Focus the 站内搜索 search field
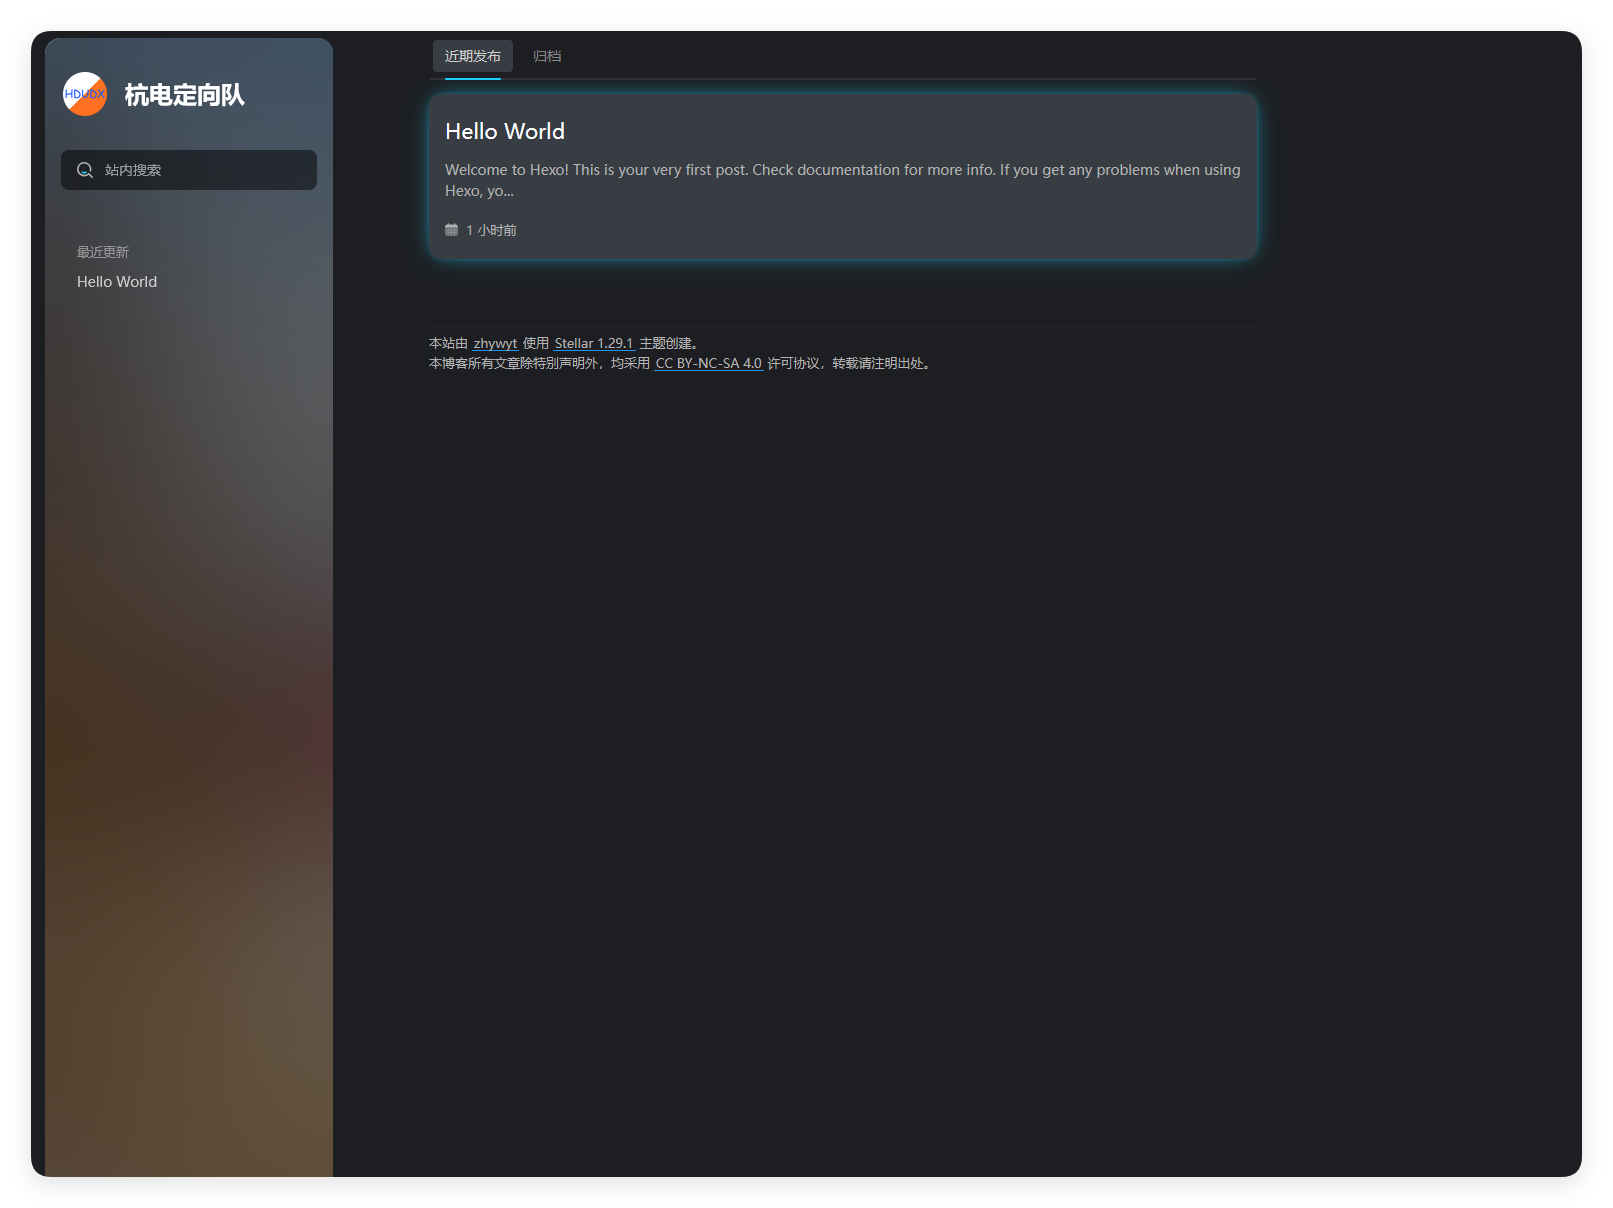The width and height of the screenshot is (1613, 1208). [200, 170]
